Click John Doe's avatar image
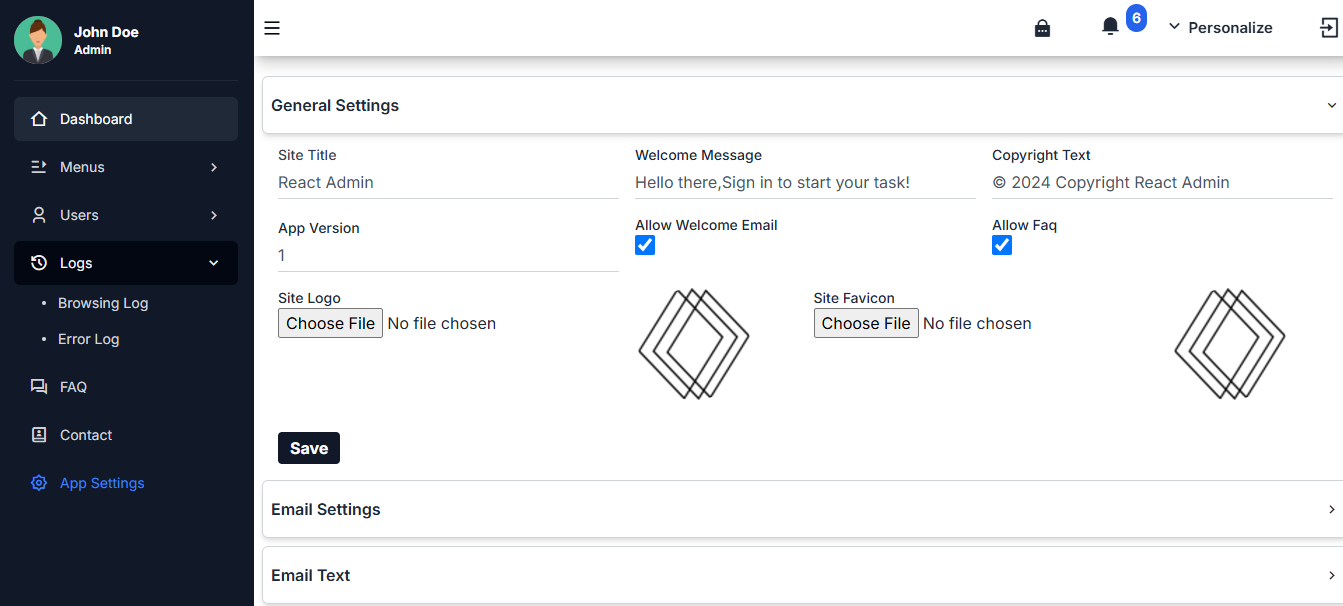Screen dimensions: 1343x606 coord(38,40)
